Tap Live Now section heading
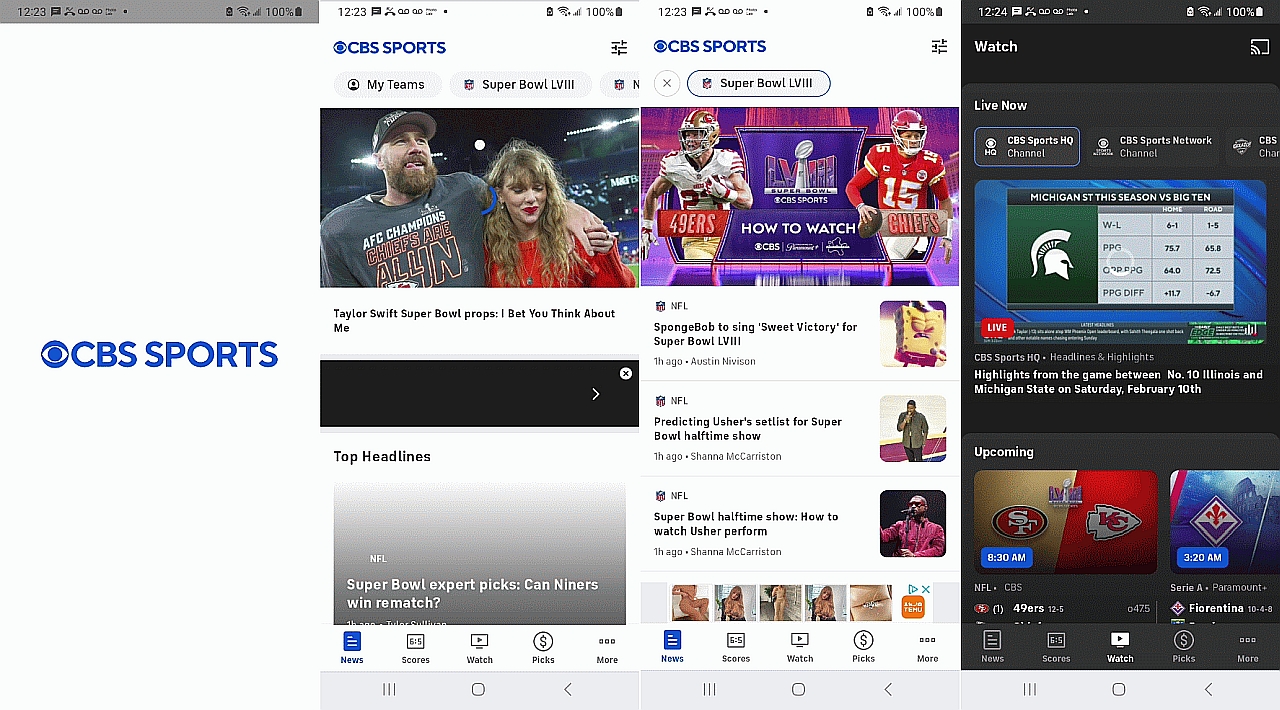1280x710 pixels. pos(1001,105)
